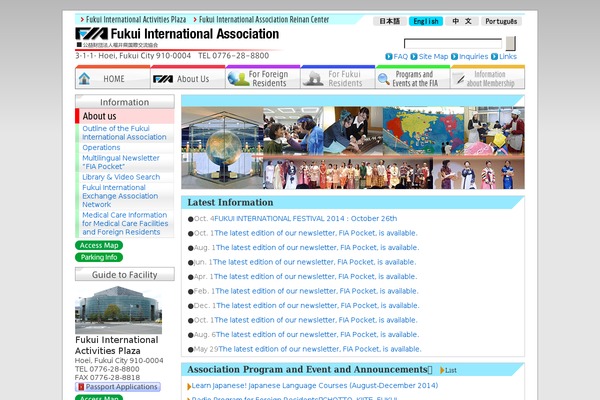Go to Fukui International Association Reinan Center

pos(264,20)
